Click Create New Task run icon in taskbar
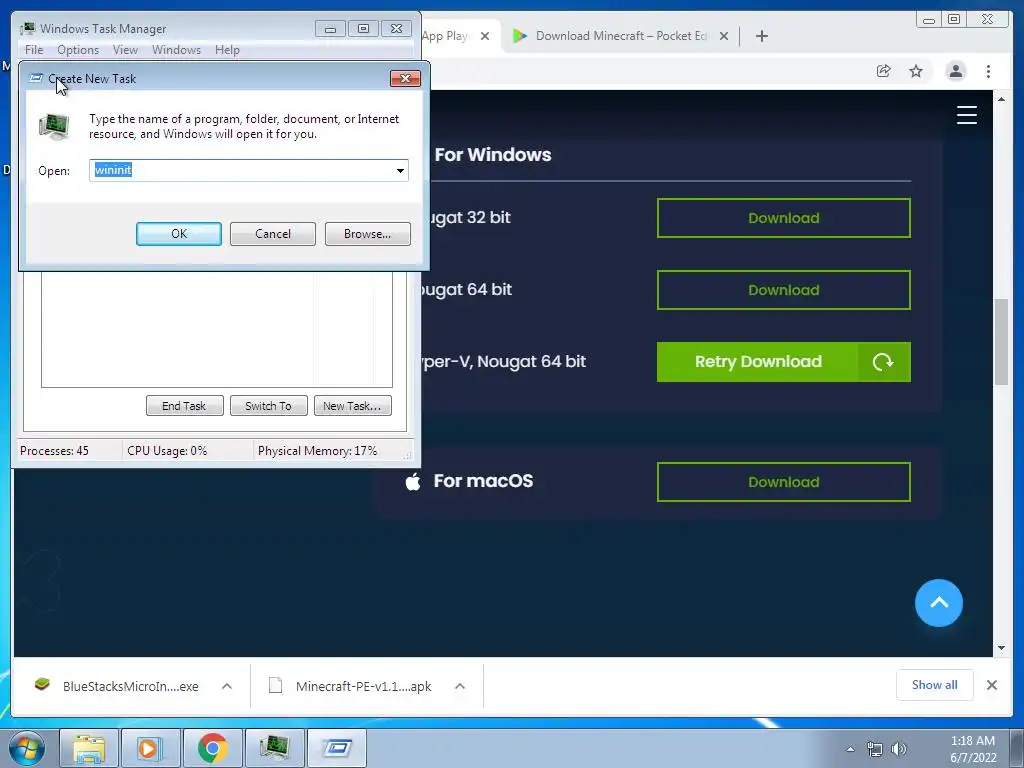 tap(336, 748)
